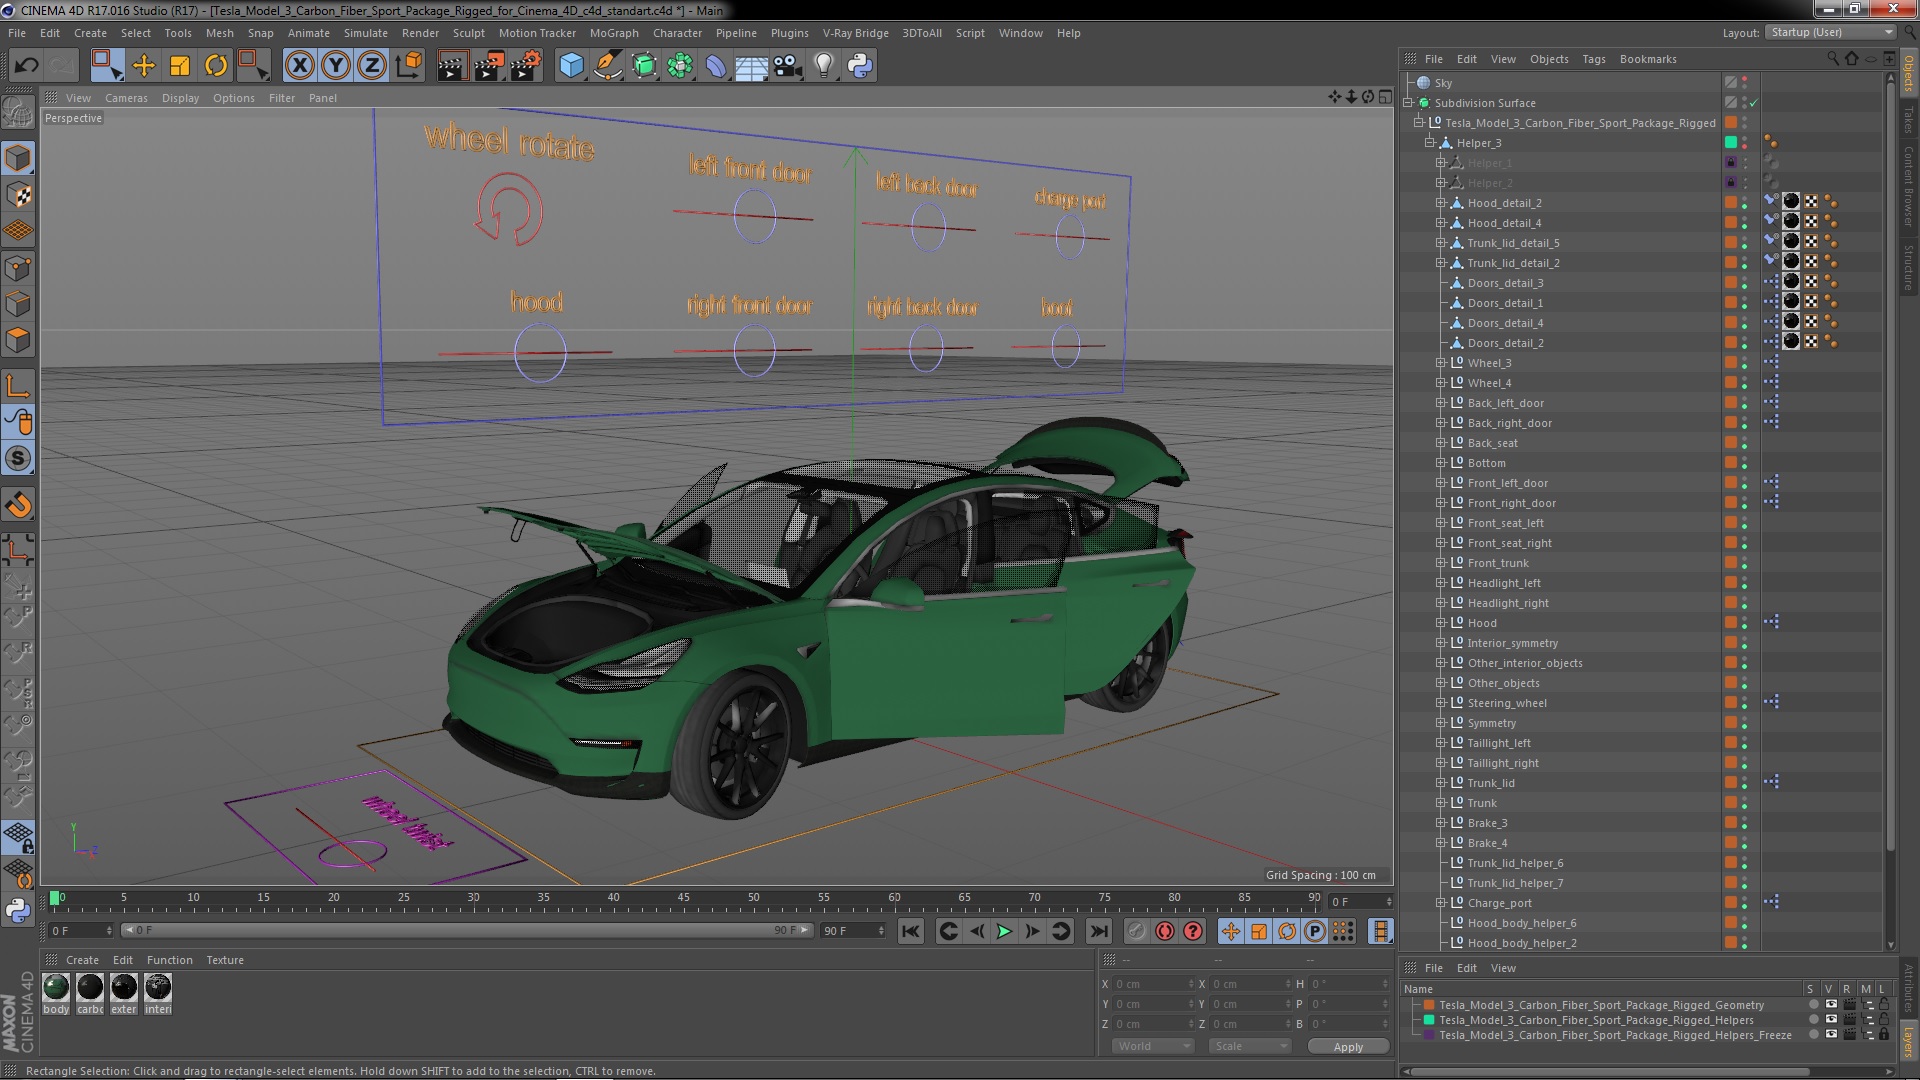Select the Rotate tool

click(x=216, y=66)
